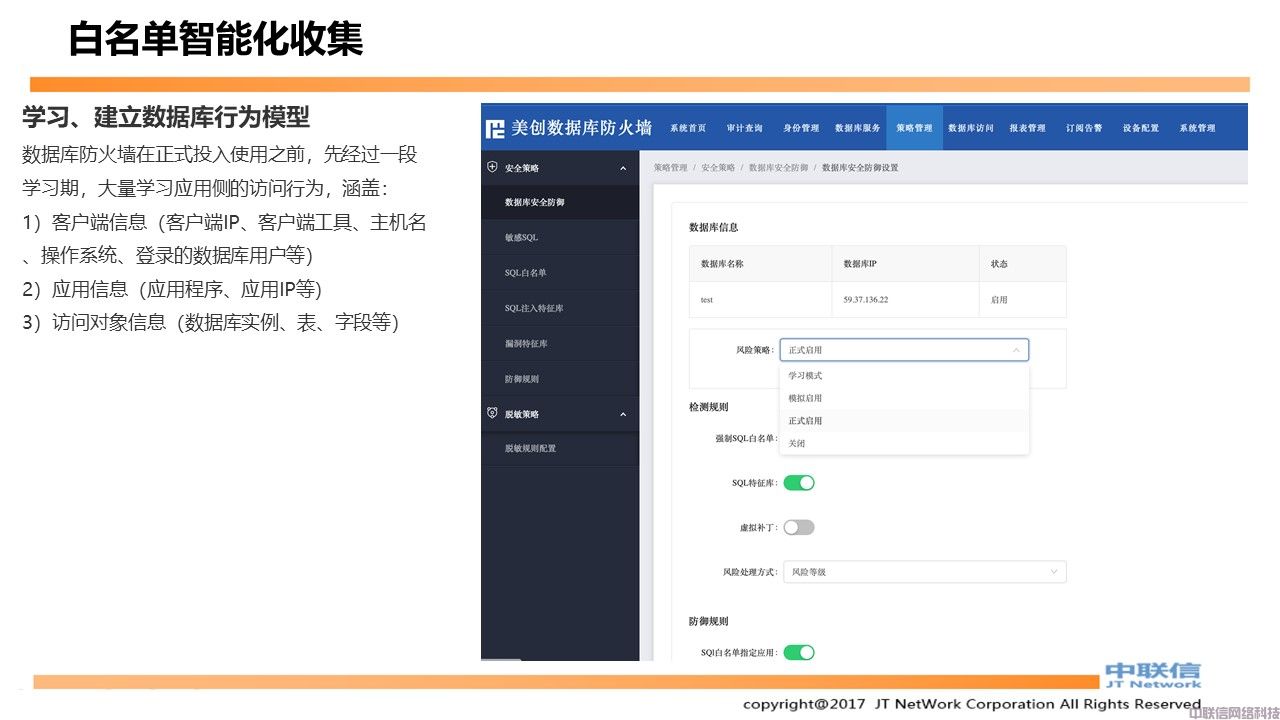Select 数据库安全防御 in the left sidebar

[x=560, y=203]
